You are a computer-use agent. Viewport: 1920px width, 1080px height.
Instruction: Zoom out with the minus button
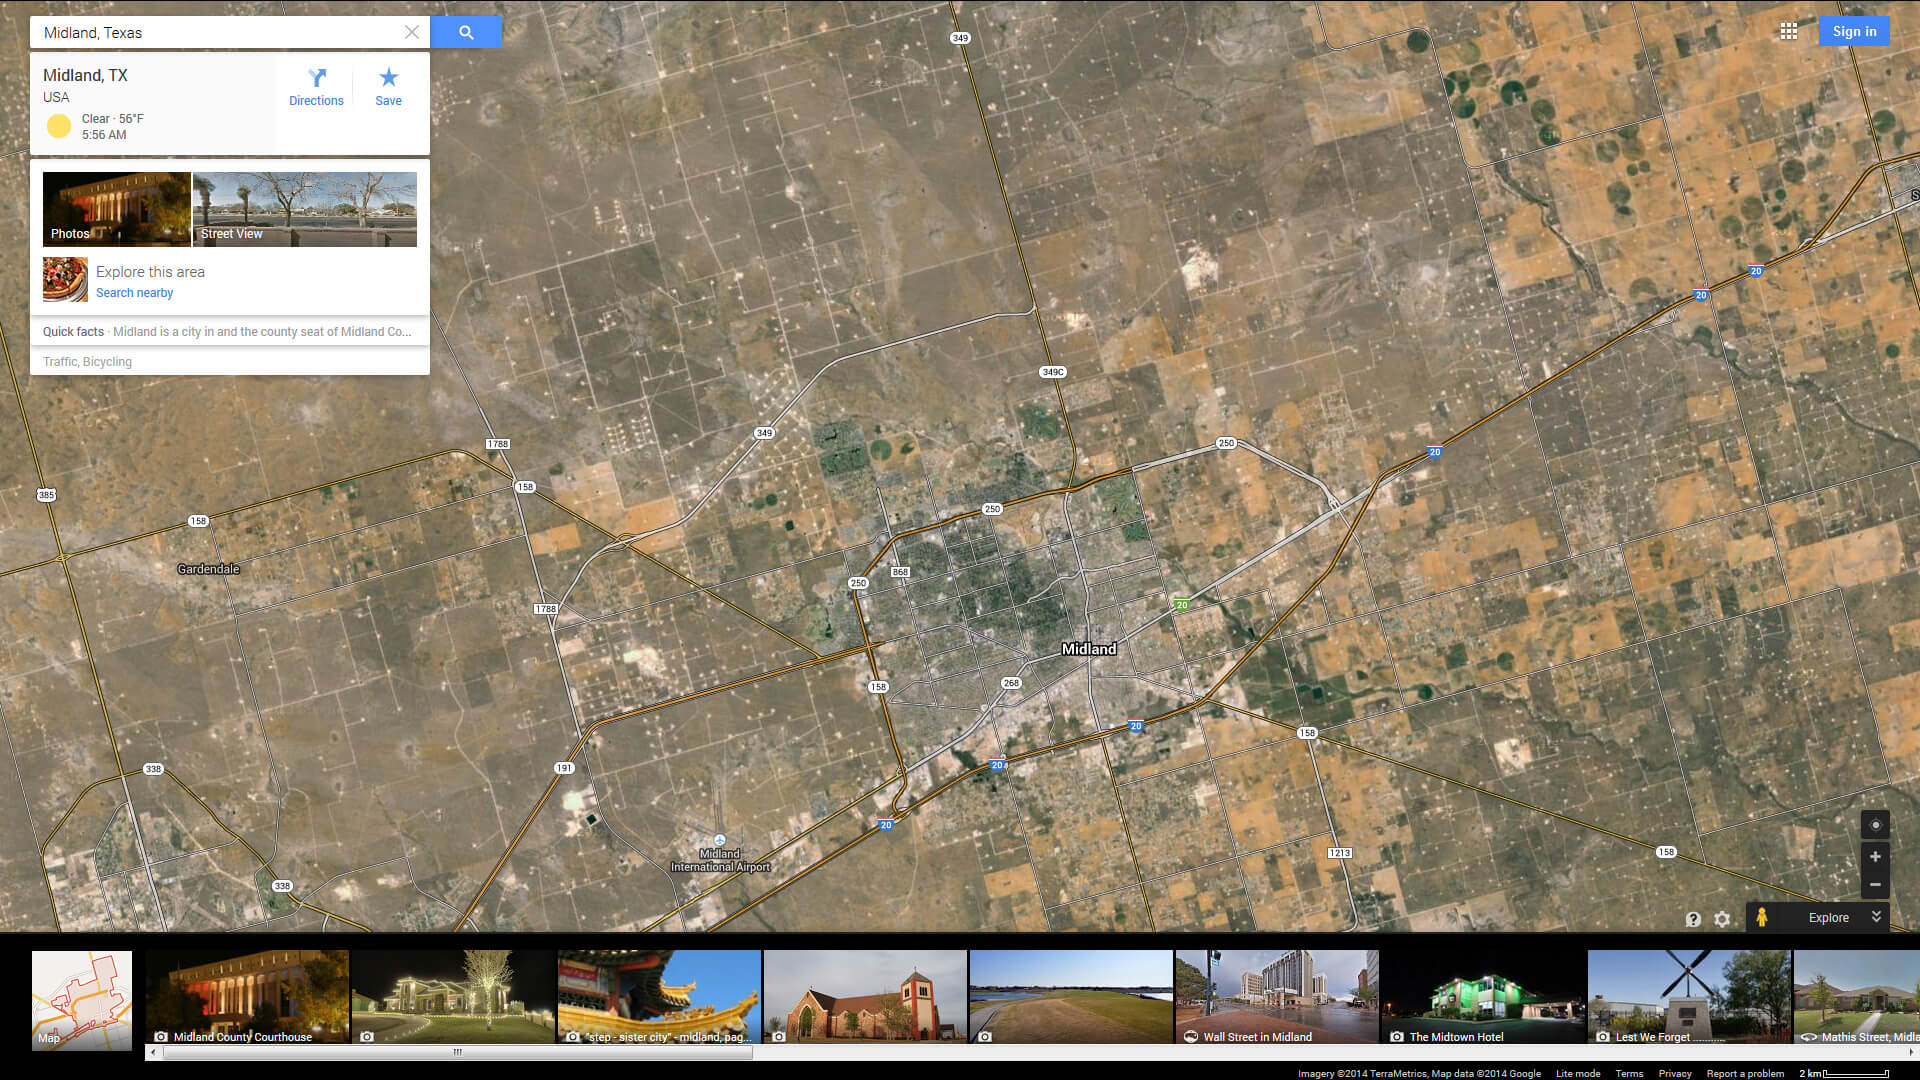1875,885
